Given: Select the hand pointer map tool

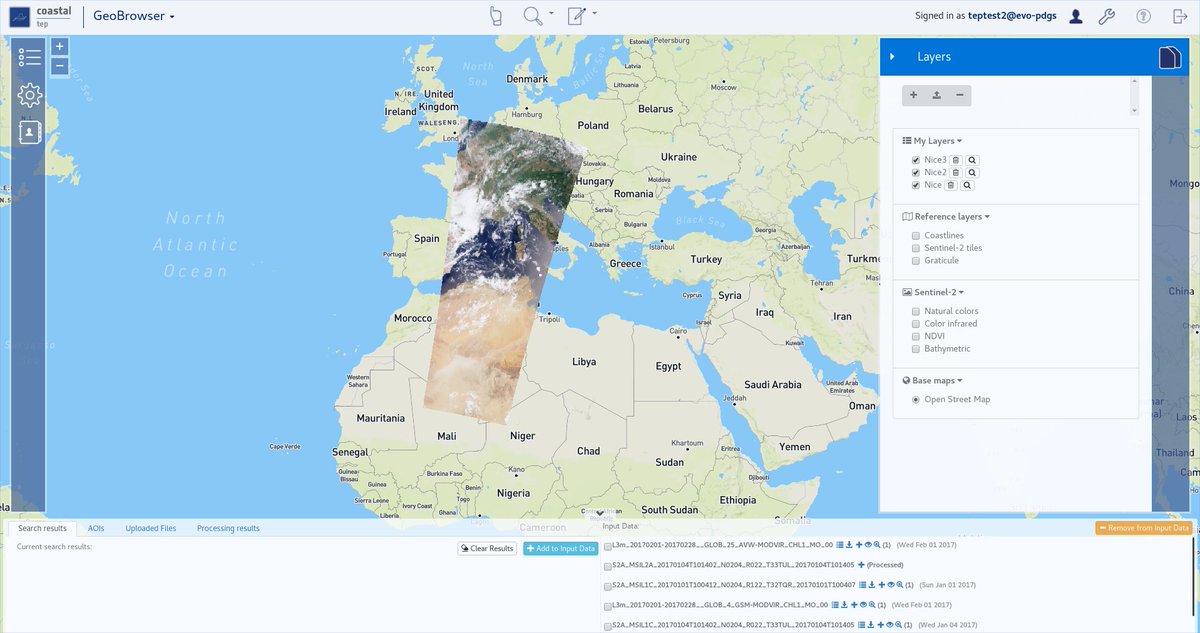Looking at the screenshot, I should pos(495,16).
